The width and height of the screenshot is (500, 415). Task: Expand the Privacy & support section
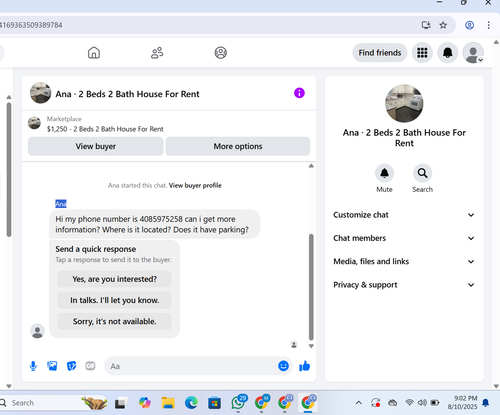tap(404, 285)
